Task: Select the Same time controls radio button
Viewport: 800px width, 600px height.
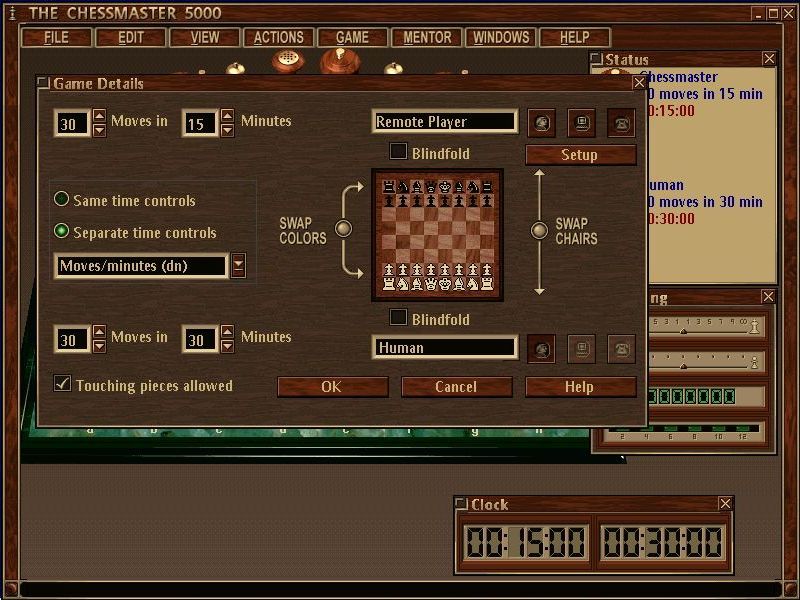Action: 61,200
